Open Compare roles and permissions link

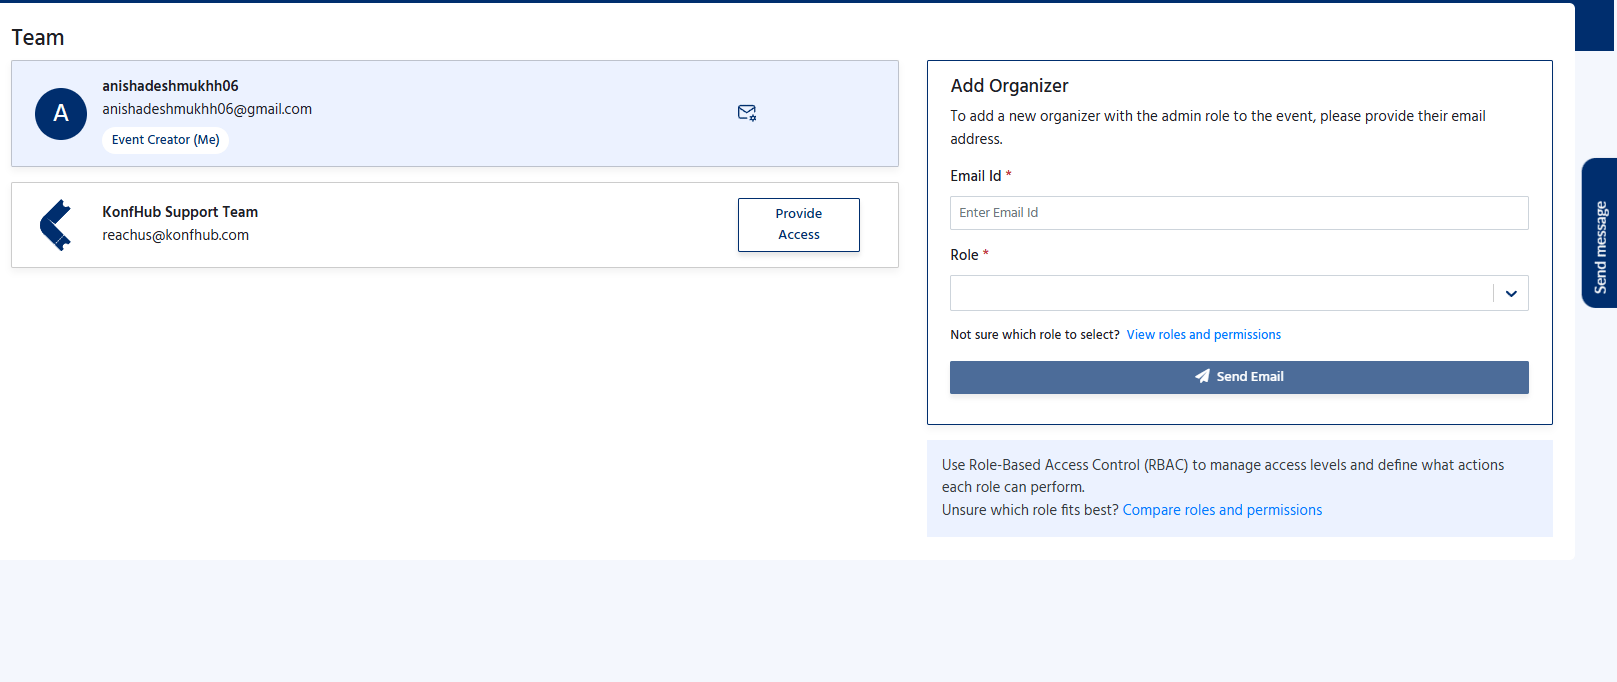point(1222,510)
